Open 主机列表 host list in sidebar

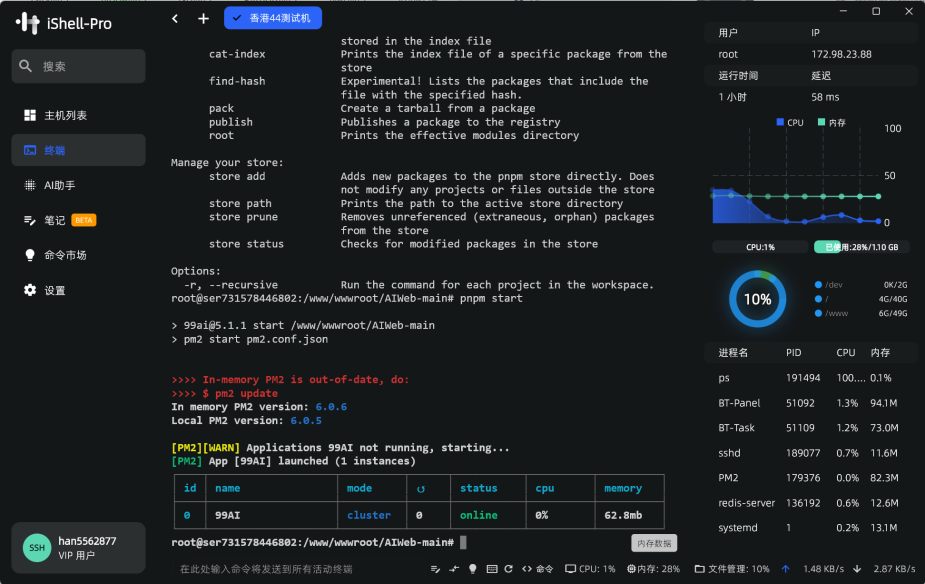78,115
